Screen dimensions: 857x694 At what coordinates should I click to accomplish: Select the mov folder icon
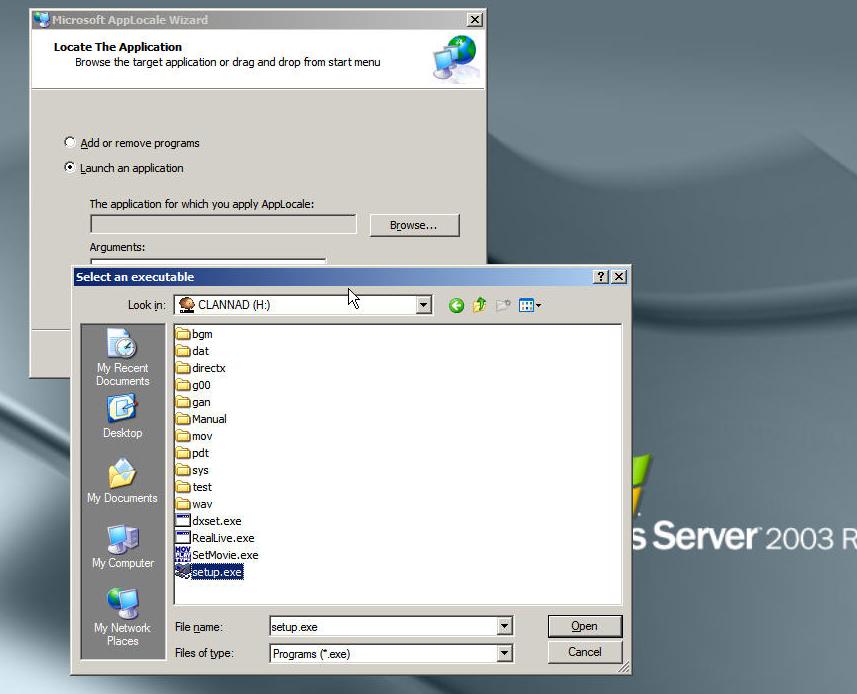coord(183,436)
